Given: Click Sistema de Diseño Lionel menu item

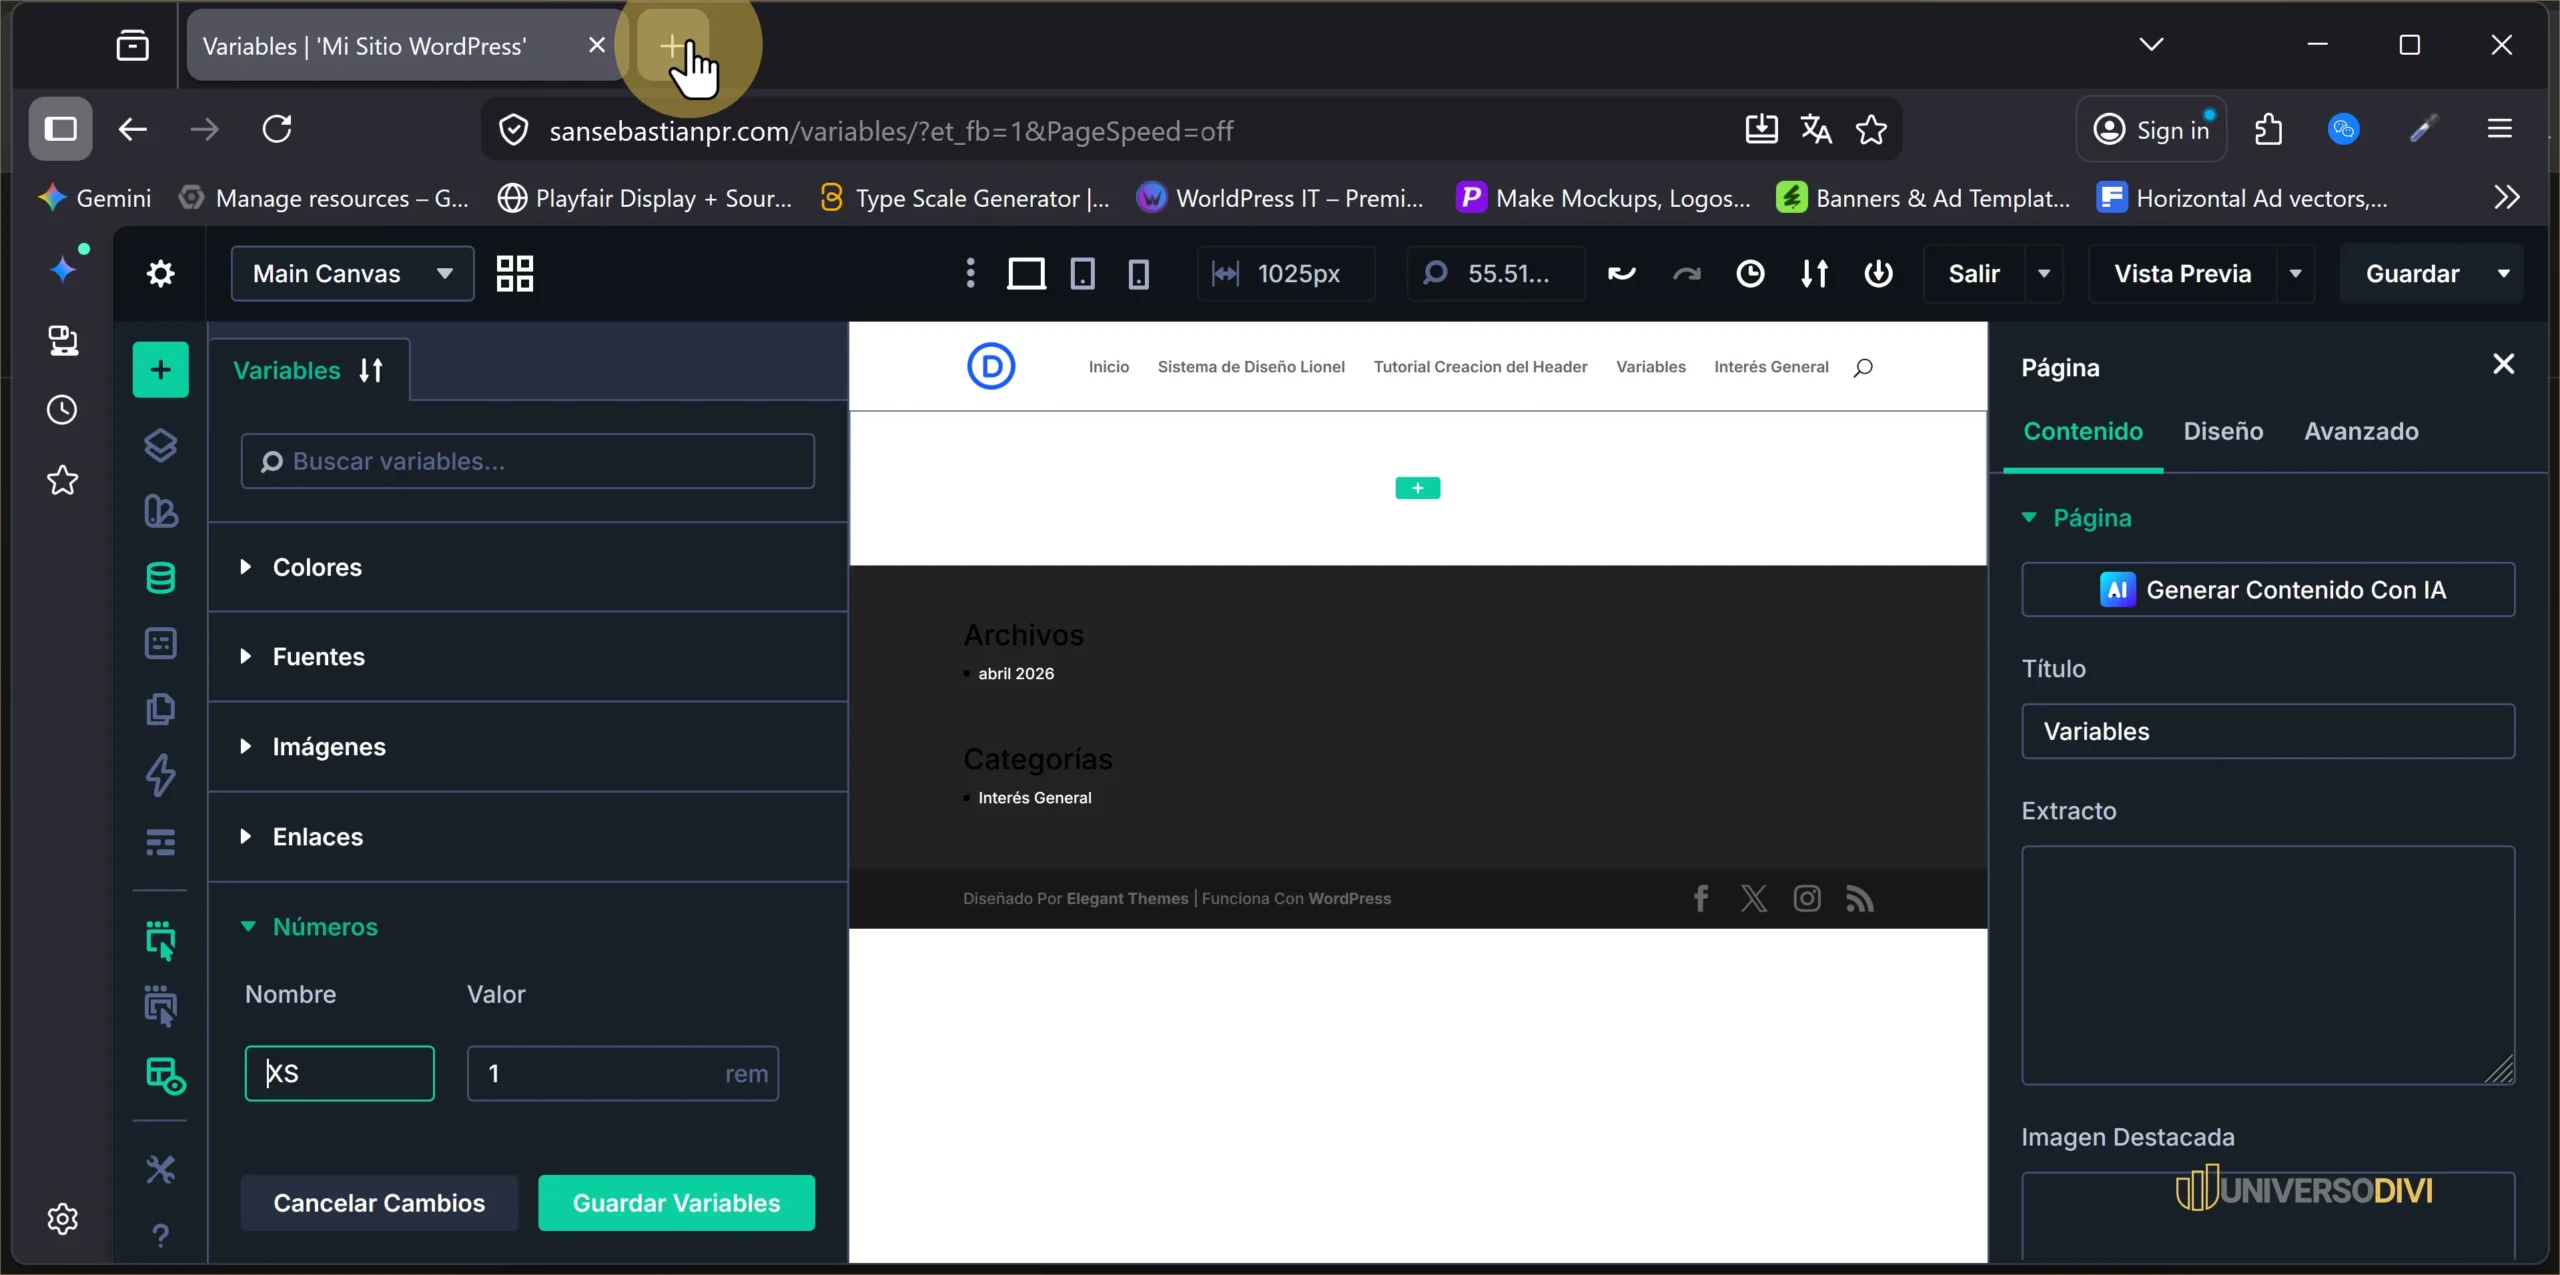Looking at the screenshot, I should [x=1251, y=367].
